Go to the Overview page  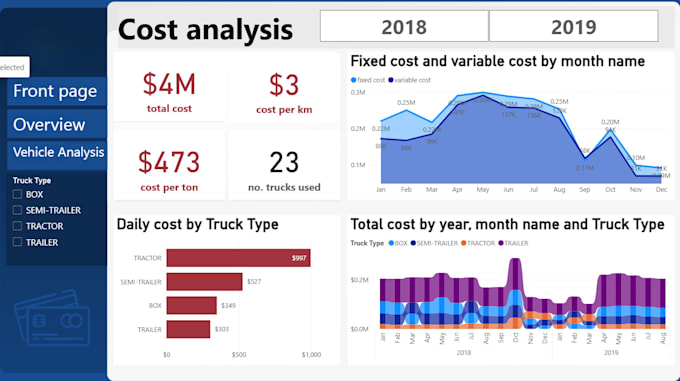(x=56, y=124)
